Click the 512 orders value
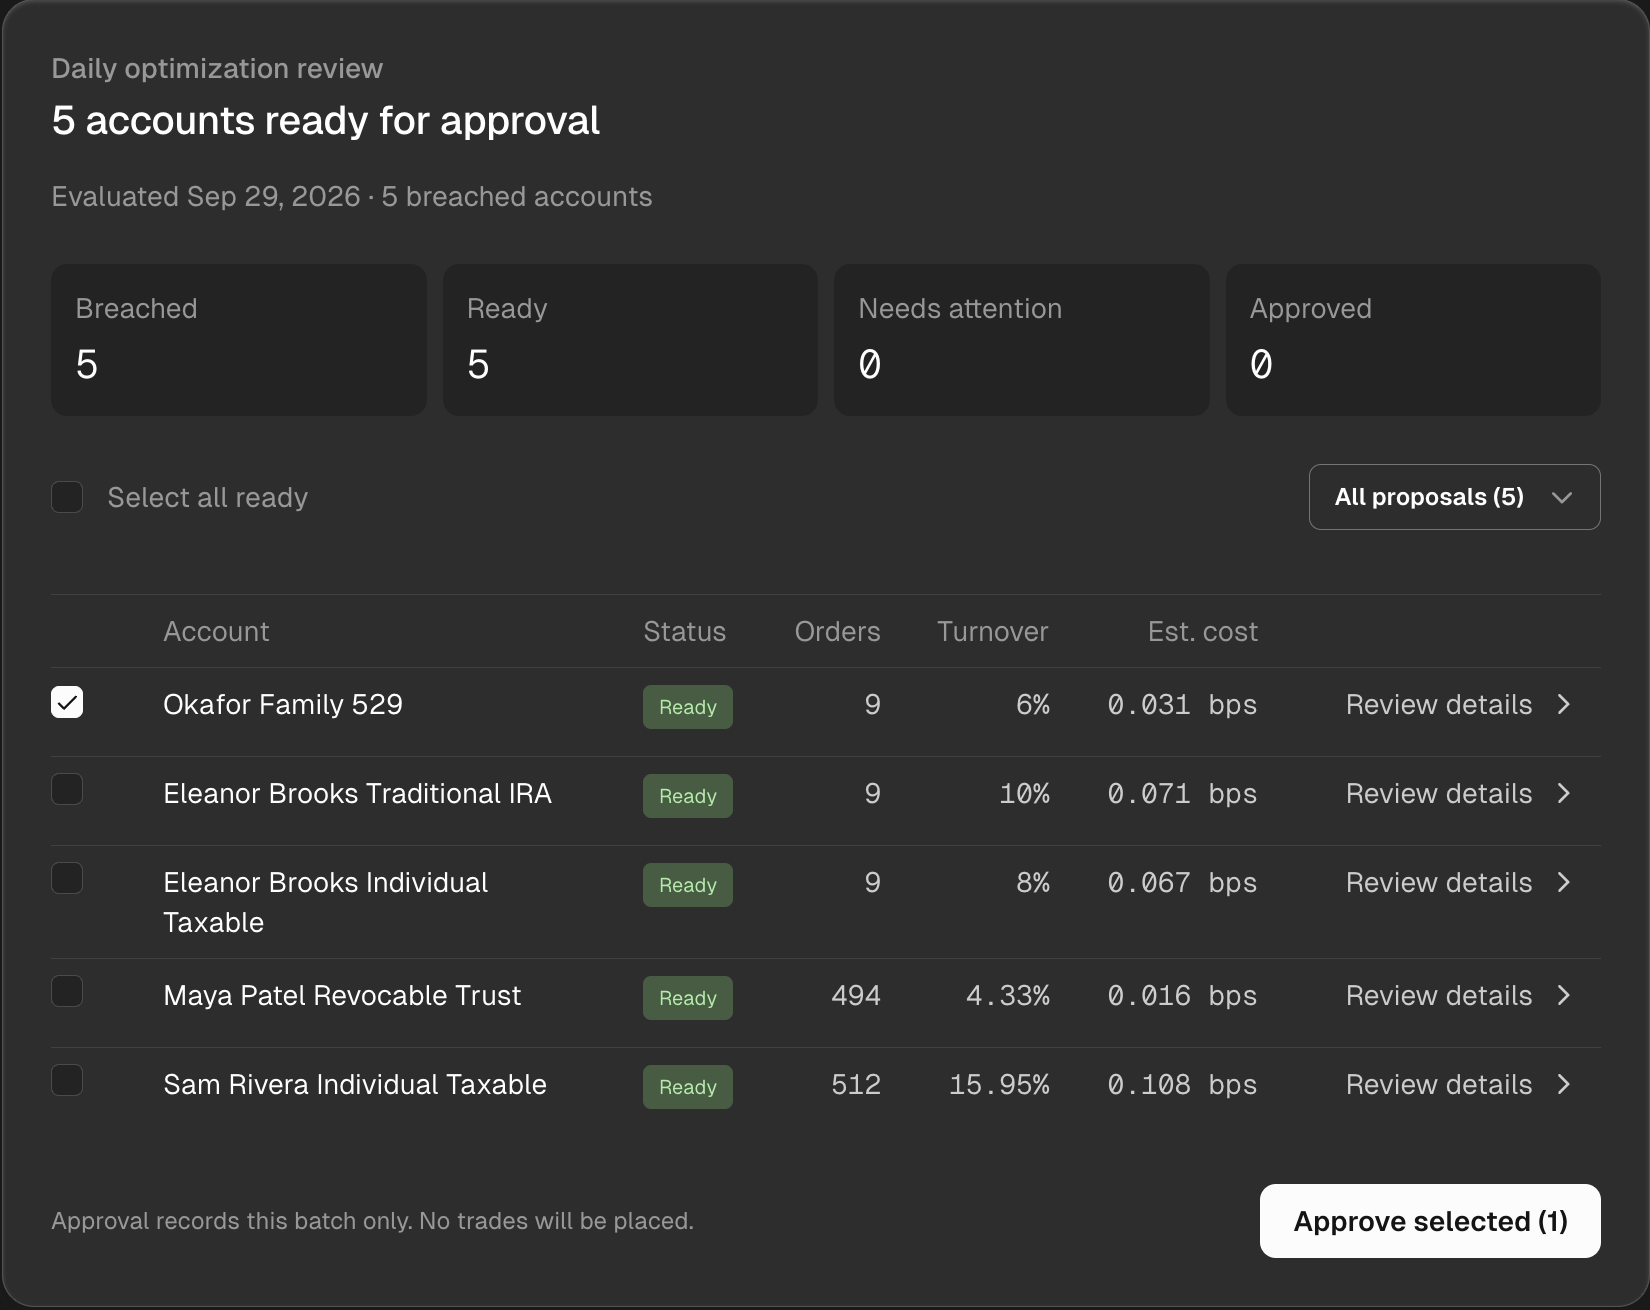The width and height of the screenshot is (1650, 1310). [856, 1085]
